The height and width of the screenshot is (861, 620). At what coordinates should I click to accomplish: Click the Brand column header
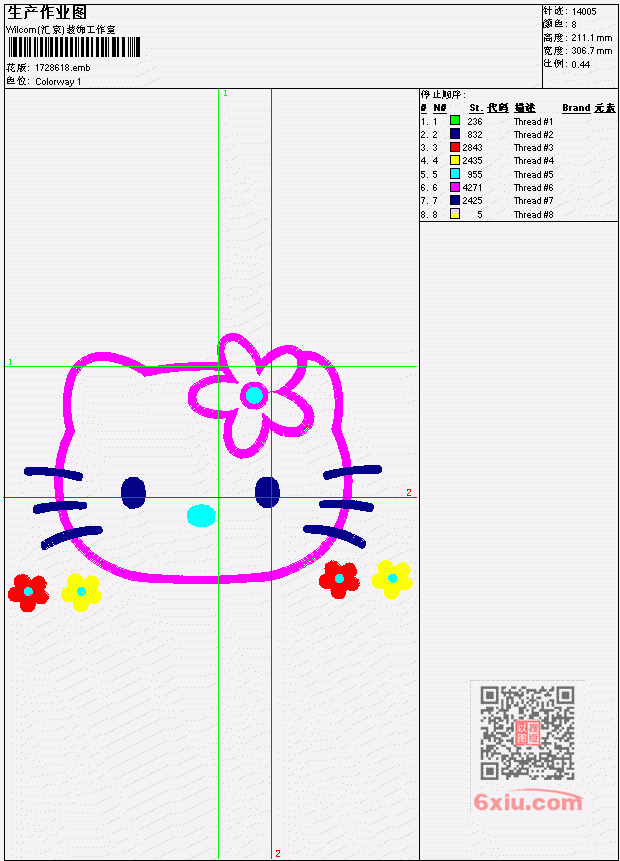pos(576,108)
